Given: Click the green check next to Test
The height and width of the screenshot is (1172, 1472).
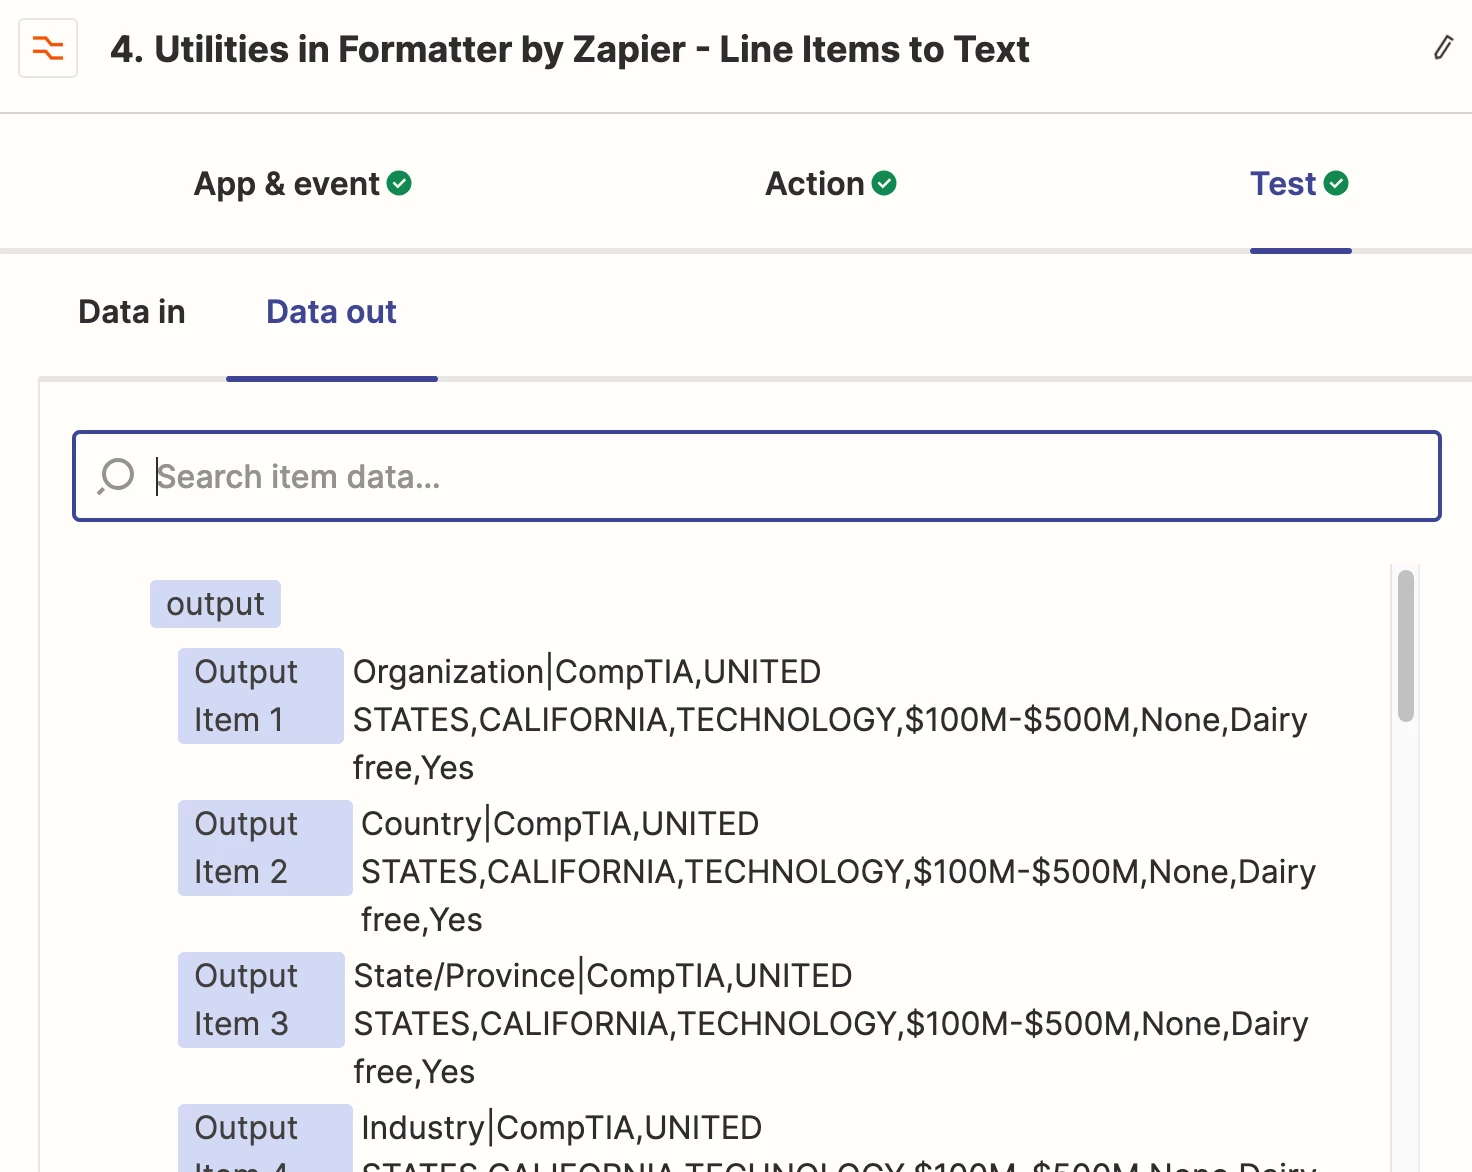Looking at the screenshot, I should (x=1336, y=184).
